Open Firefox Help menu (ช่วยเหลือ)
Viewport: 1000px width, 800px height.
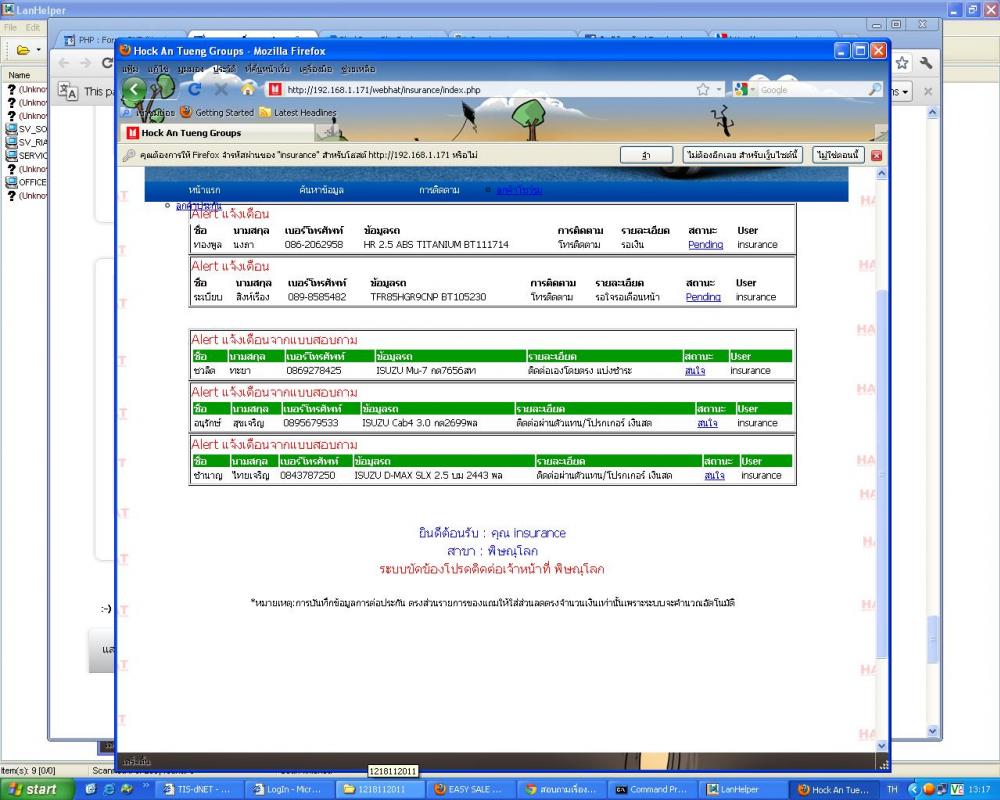[358, 69]
